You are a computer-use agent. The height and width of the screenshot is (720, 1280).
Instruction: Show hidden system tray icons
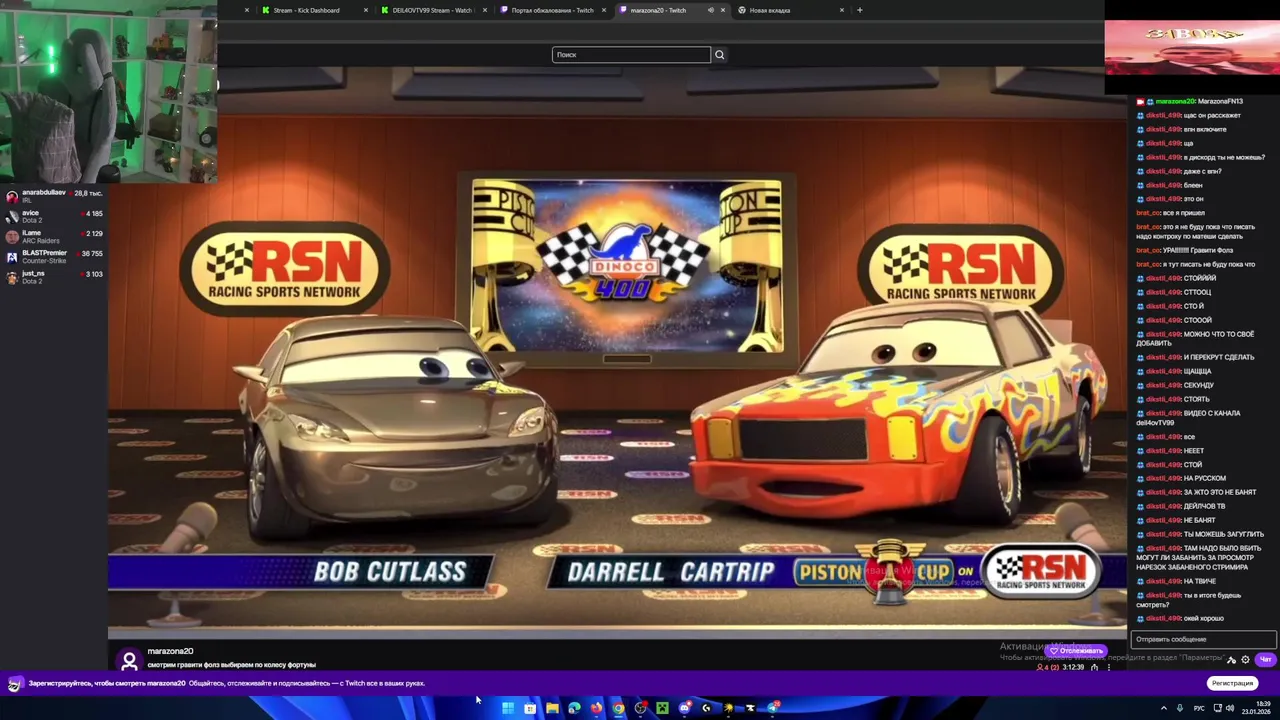(1164, 708)
